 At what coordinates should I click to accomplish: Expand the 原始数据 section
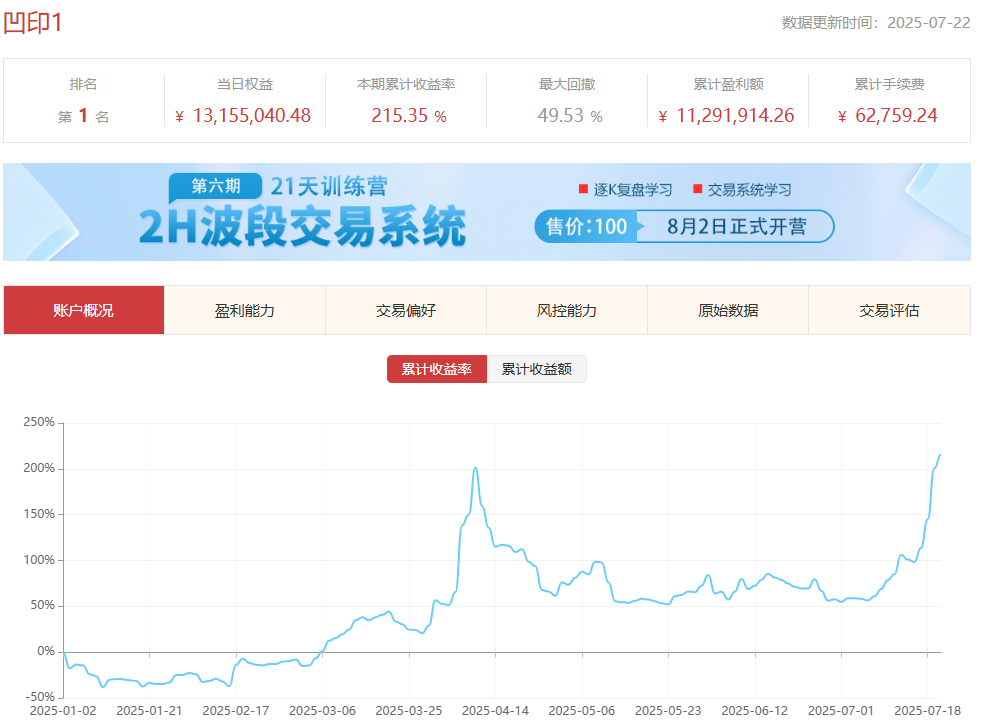[729, 310]
